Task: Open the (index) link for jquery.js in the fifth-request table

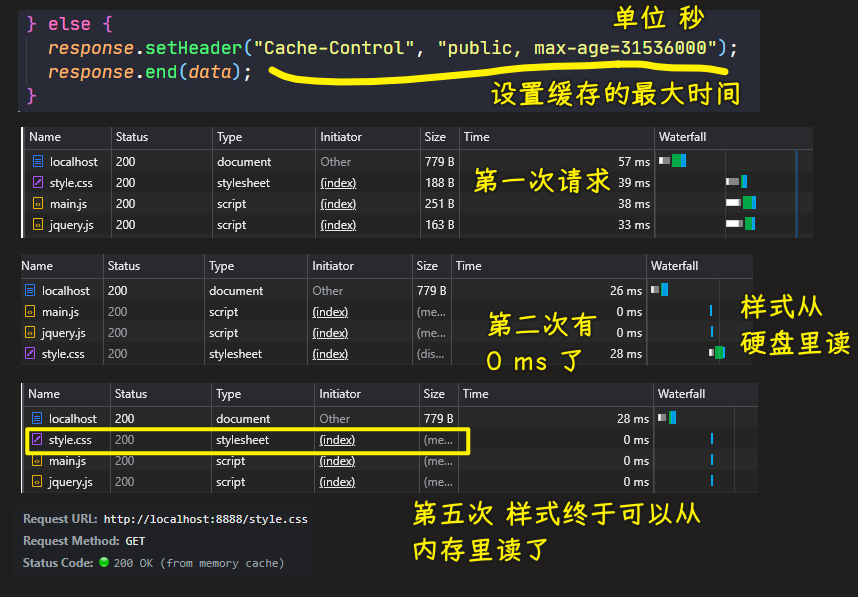Action: tap(337, 482)
